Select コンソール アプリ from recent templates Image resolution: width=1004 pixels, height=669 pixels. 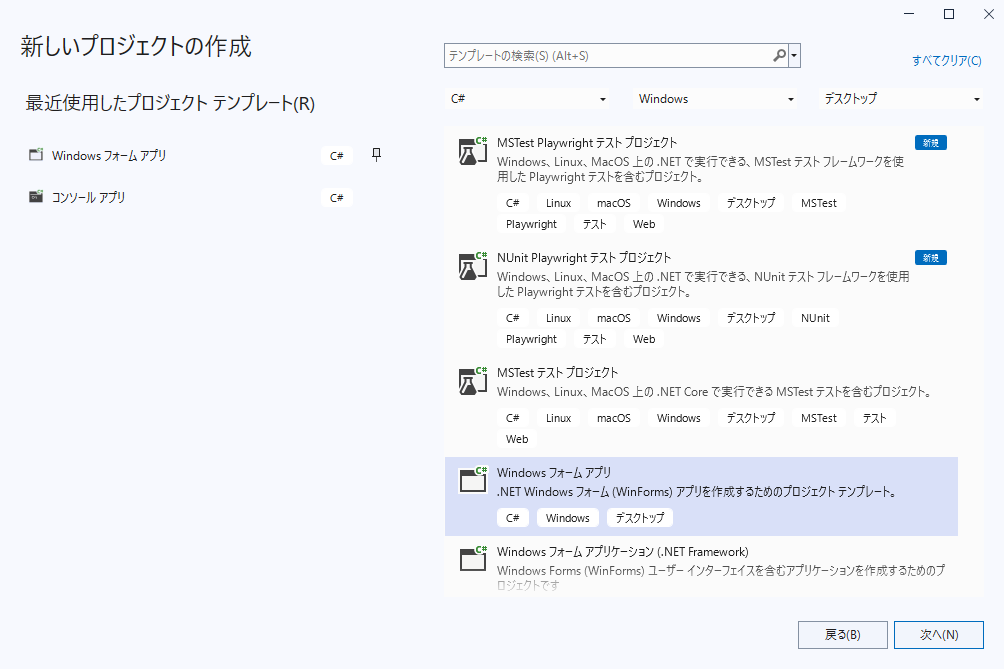point(89,197)
